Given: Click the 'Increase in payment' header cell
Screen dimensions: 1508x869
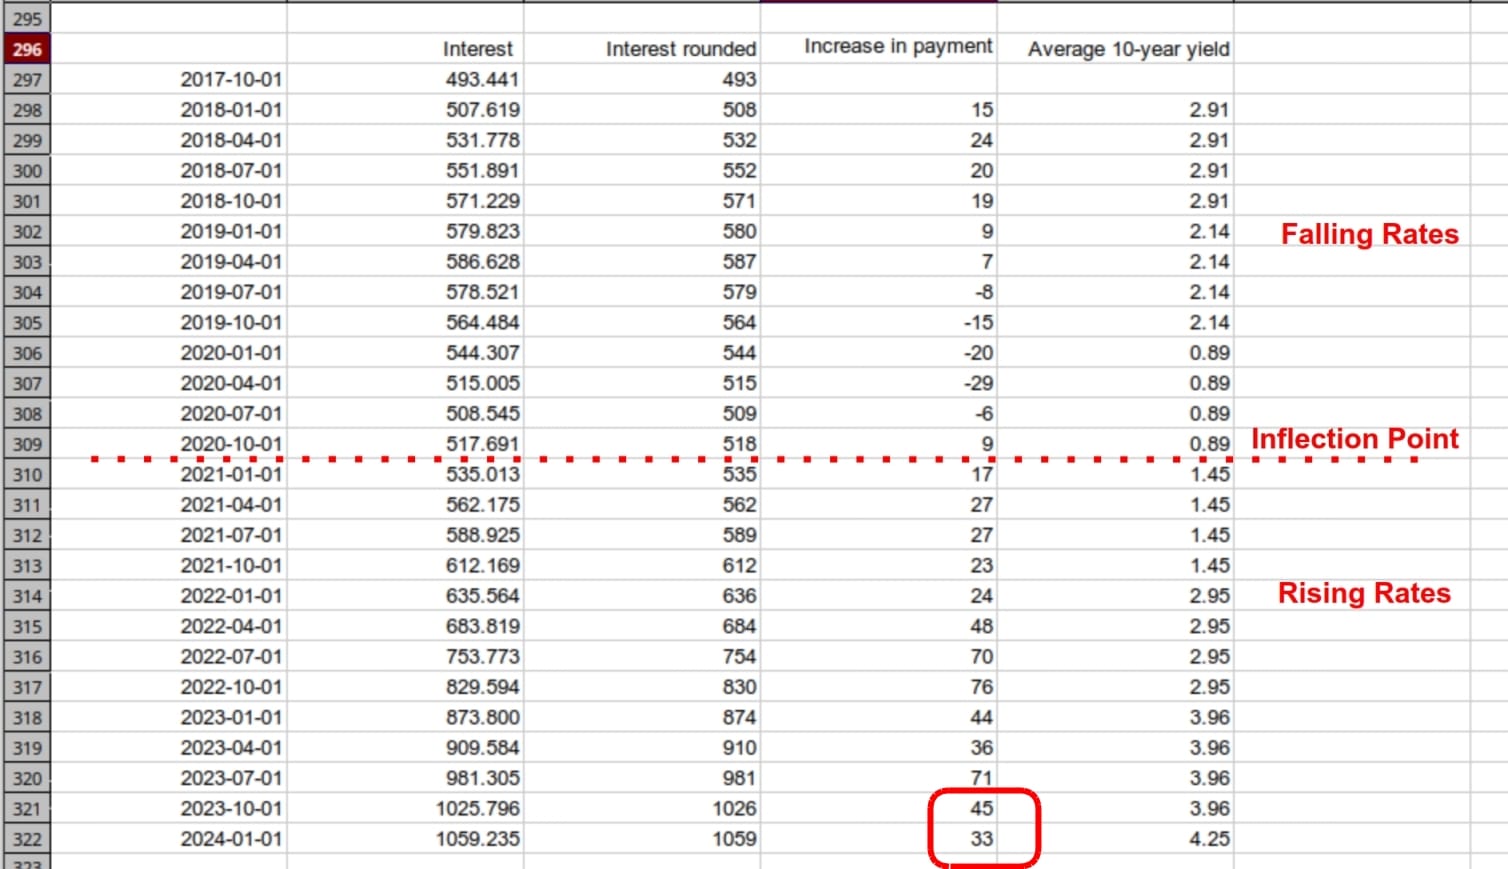Looking at the screenshot, I should coord(879,49).
